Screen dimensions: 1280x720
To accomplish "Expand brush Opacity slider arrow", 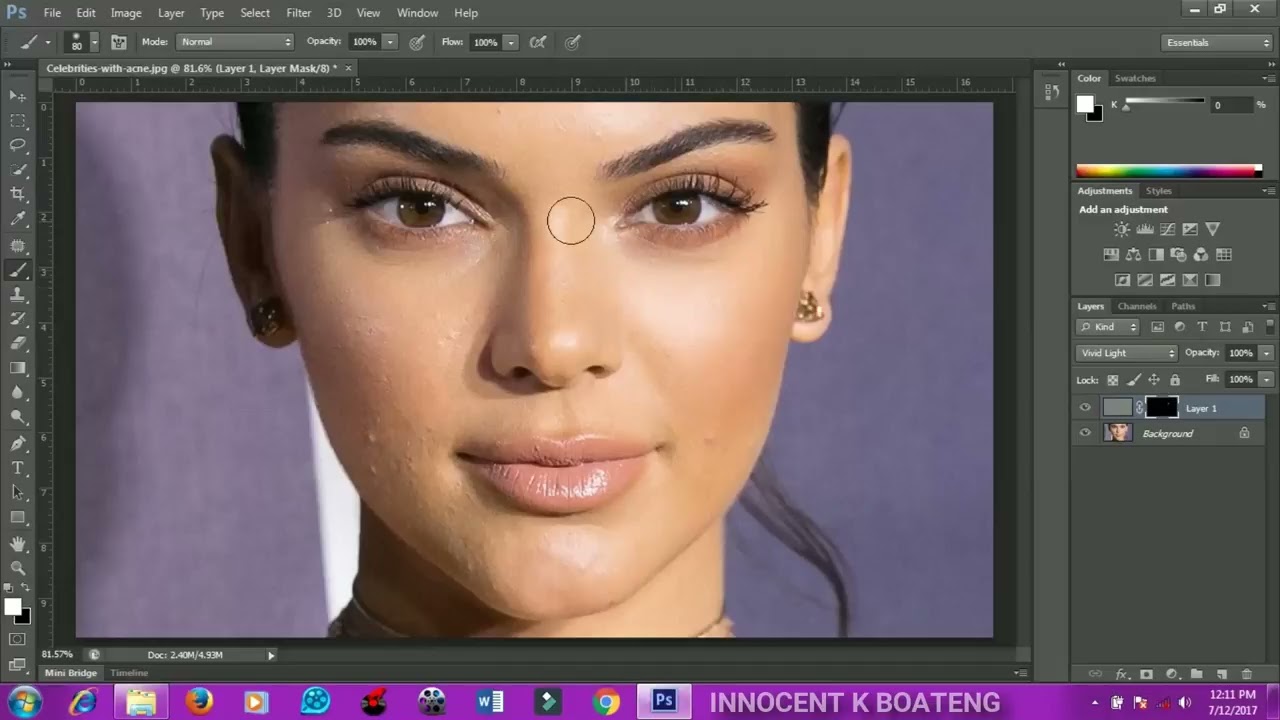I will coord(390,42).
